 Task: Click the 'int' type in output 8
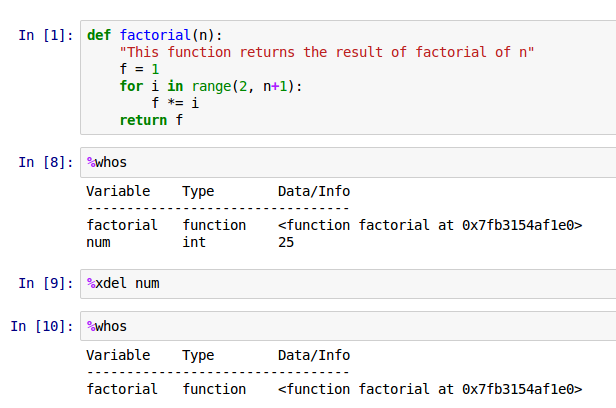click(194, 242)
